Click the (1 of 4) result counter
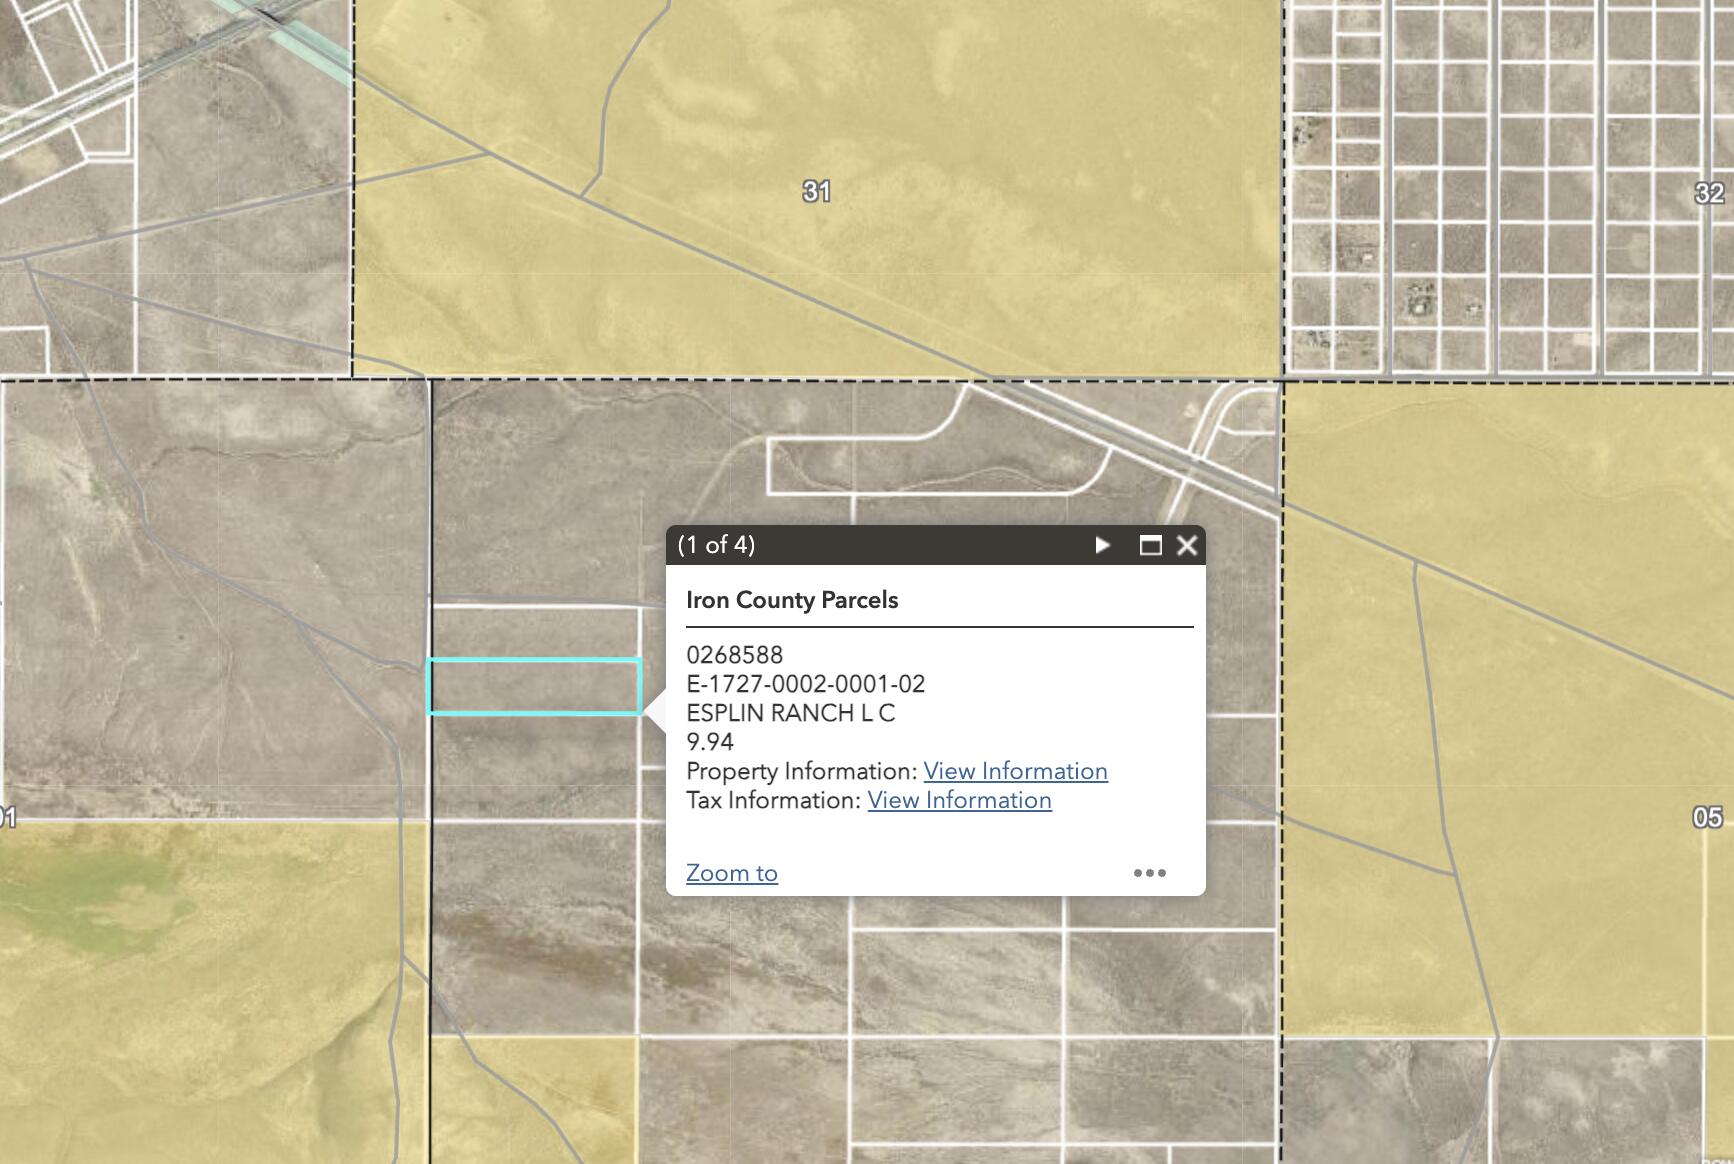The width and height of the screenshot is (1734, 1164). 716,545
